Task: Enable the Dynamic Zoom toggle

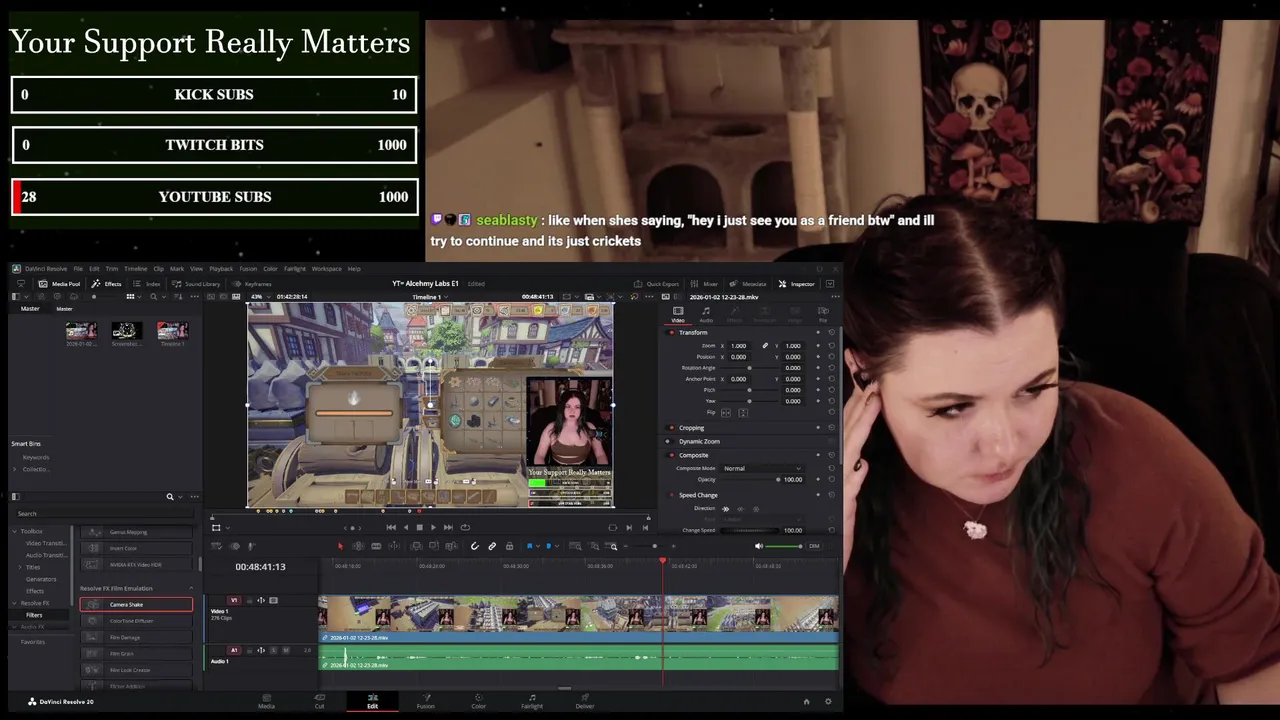Action: pyautogui.click(x=668, y=441)
